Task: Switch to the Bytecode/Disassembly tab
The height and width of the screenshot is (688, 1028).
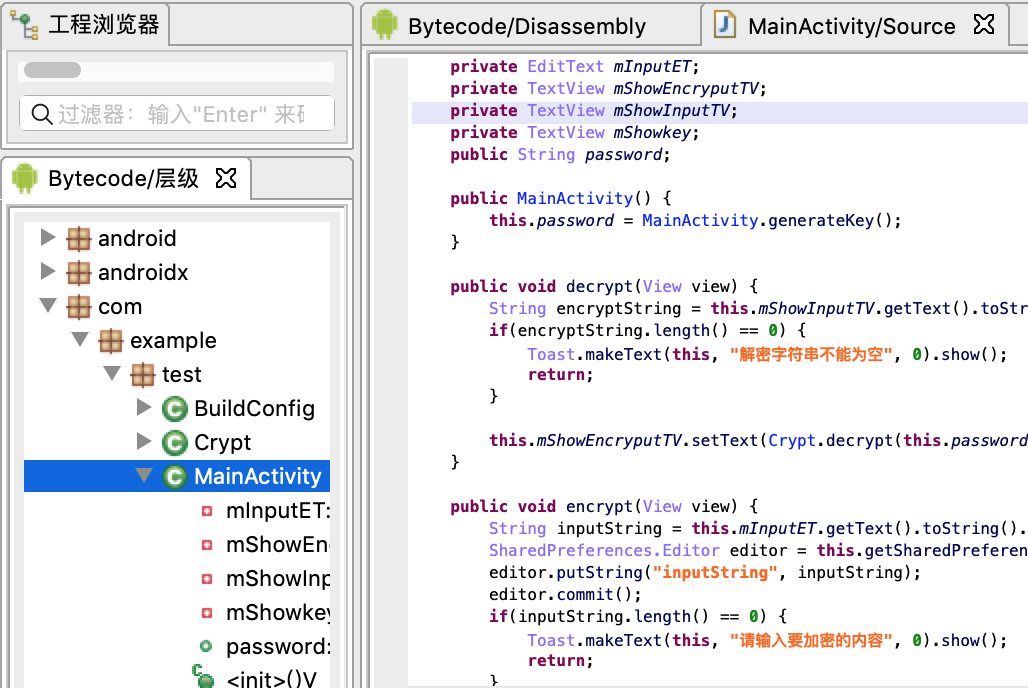Action: [509, 26]
